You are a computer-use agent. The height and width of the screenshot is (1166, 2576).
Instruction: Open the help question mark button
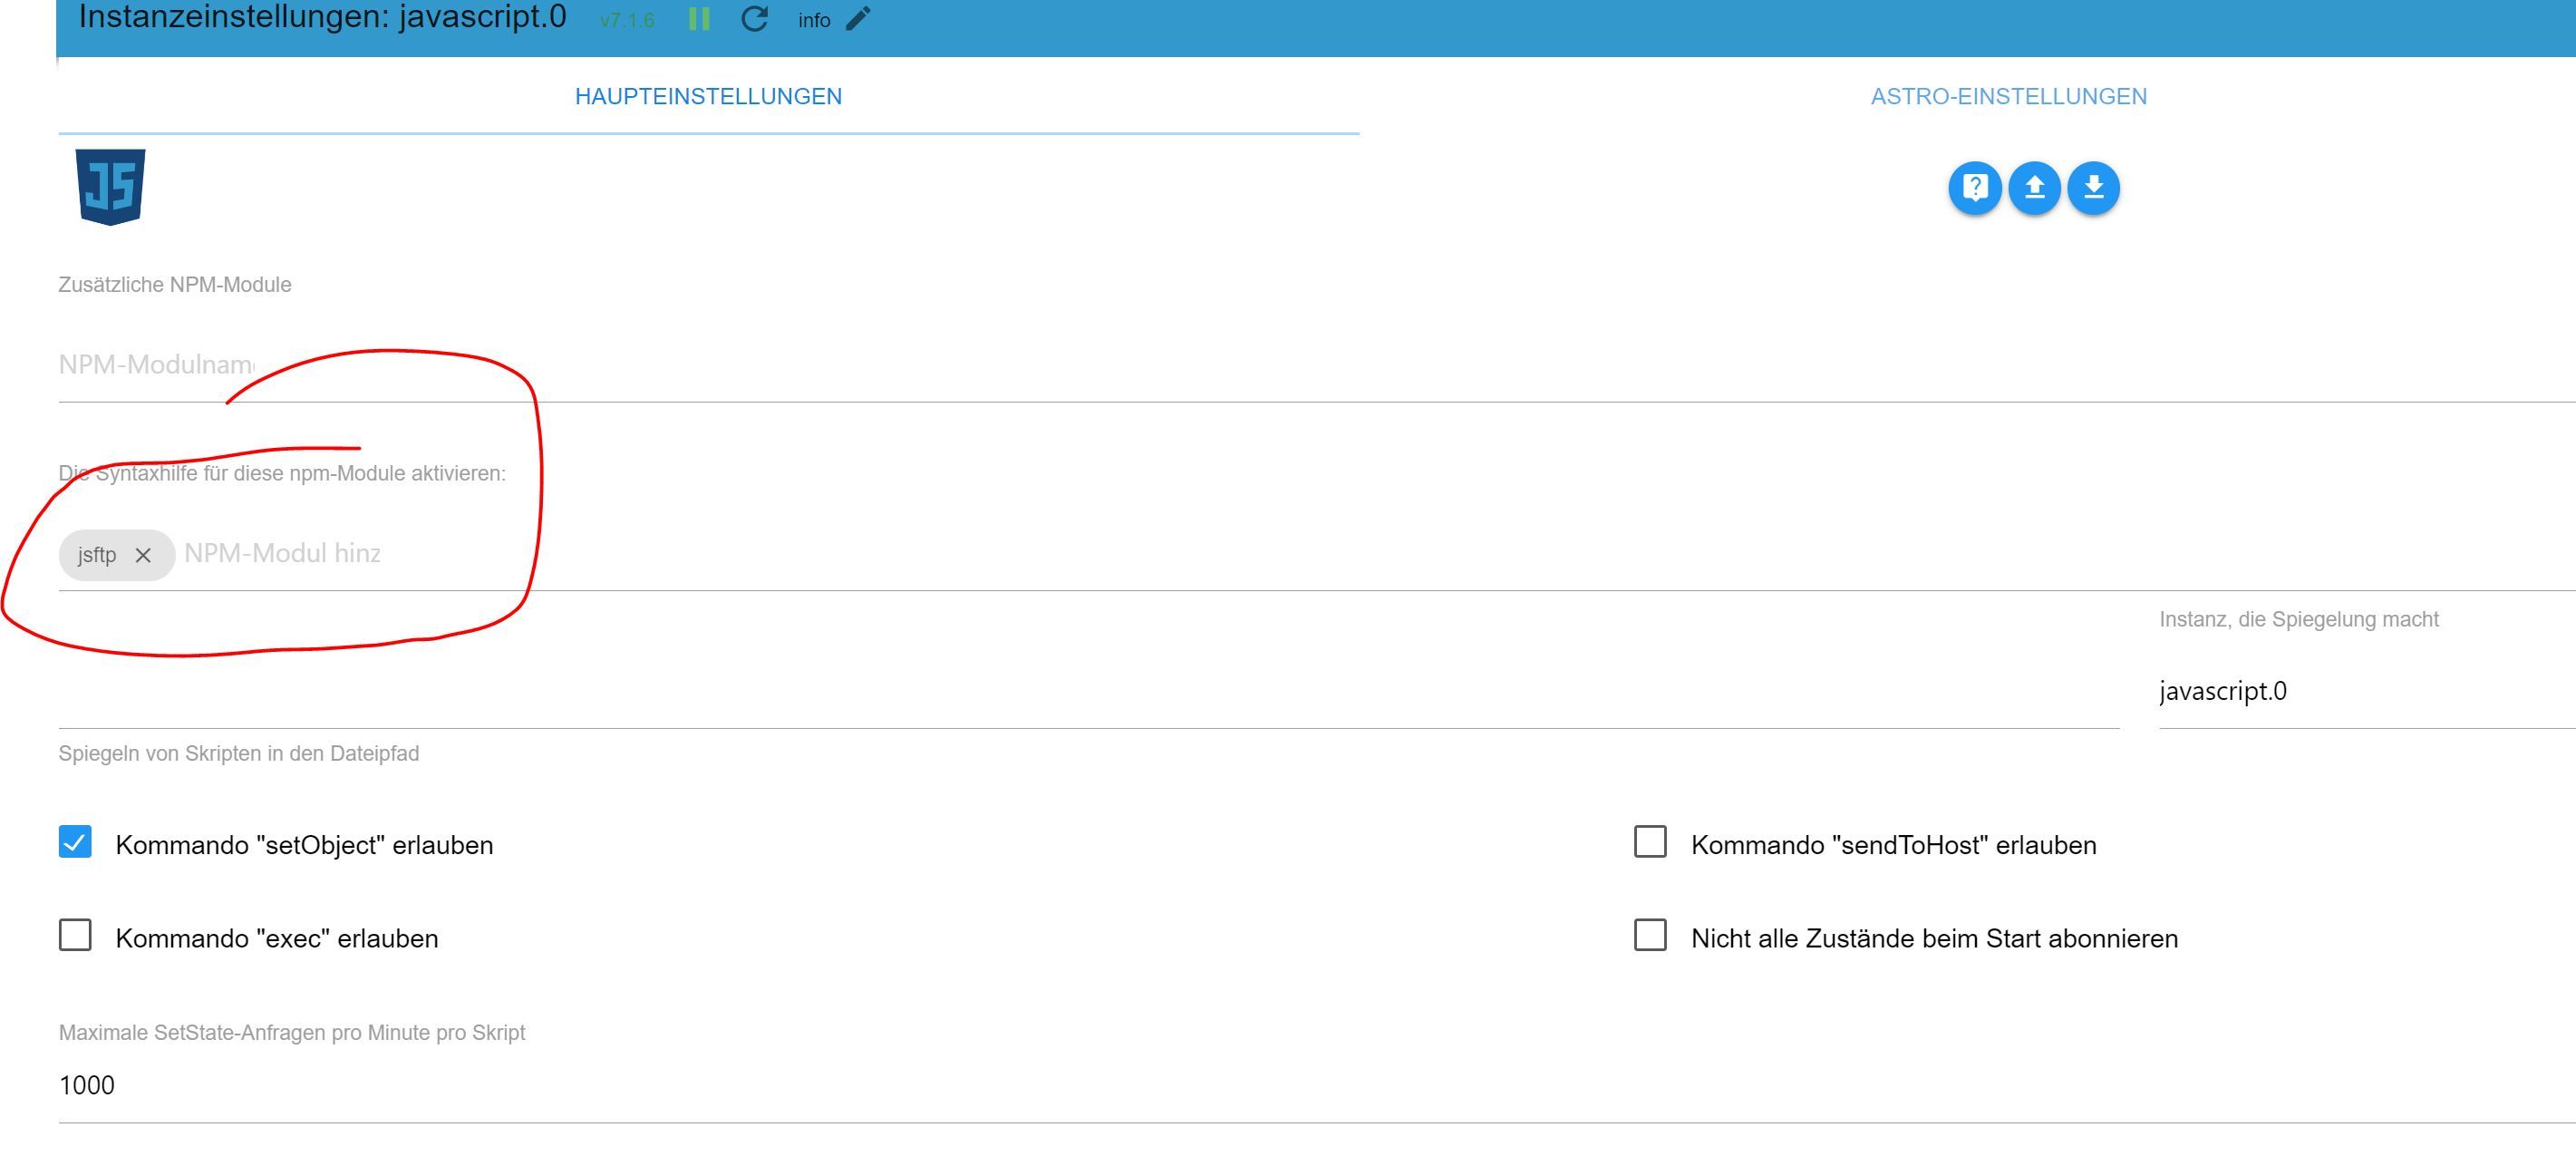(1974, 188)
